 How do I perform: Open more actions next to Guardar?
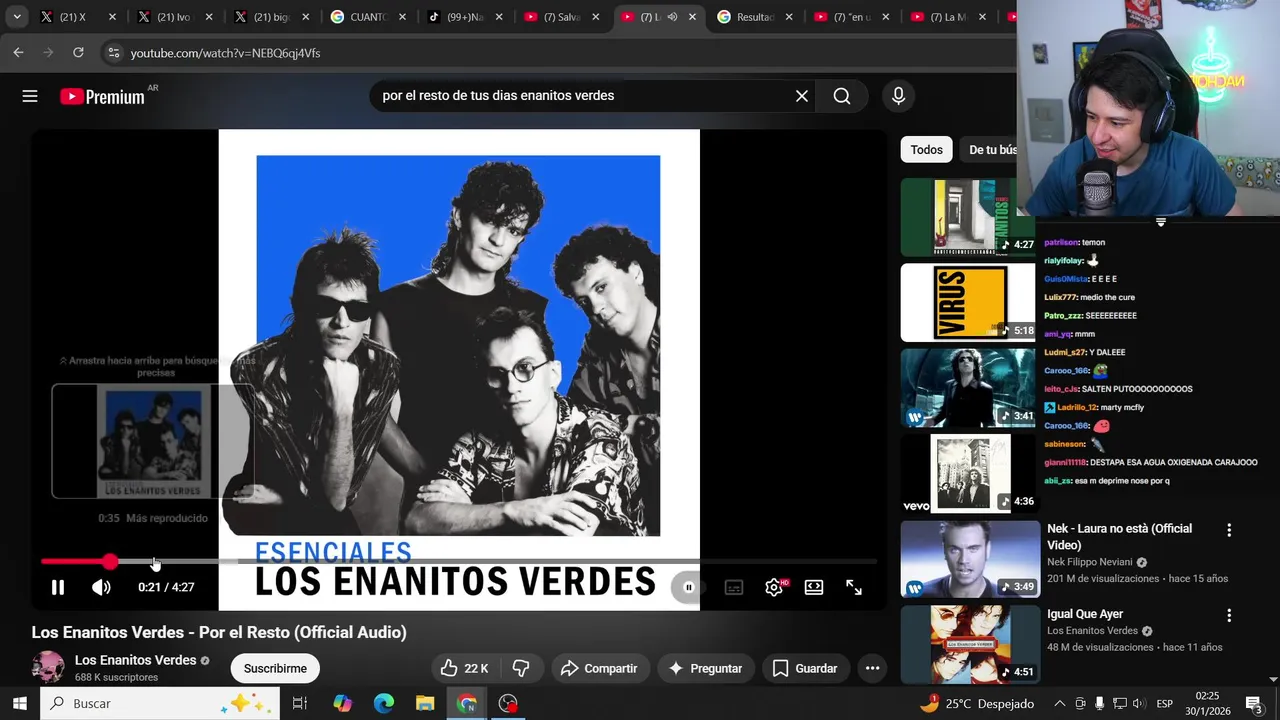coord(872,668)
